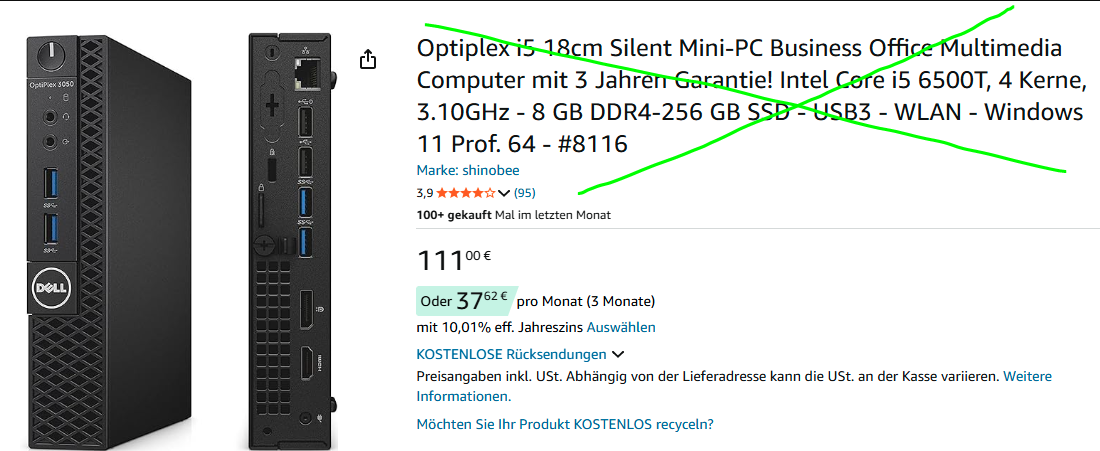1100x451 pixels.
Task: Click the share icon beside the product image
Action: click(x=368, y=60)
